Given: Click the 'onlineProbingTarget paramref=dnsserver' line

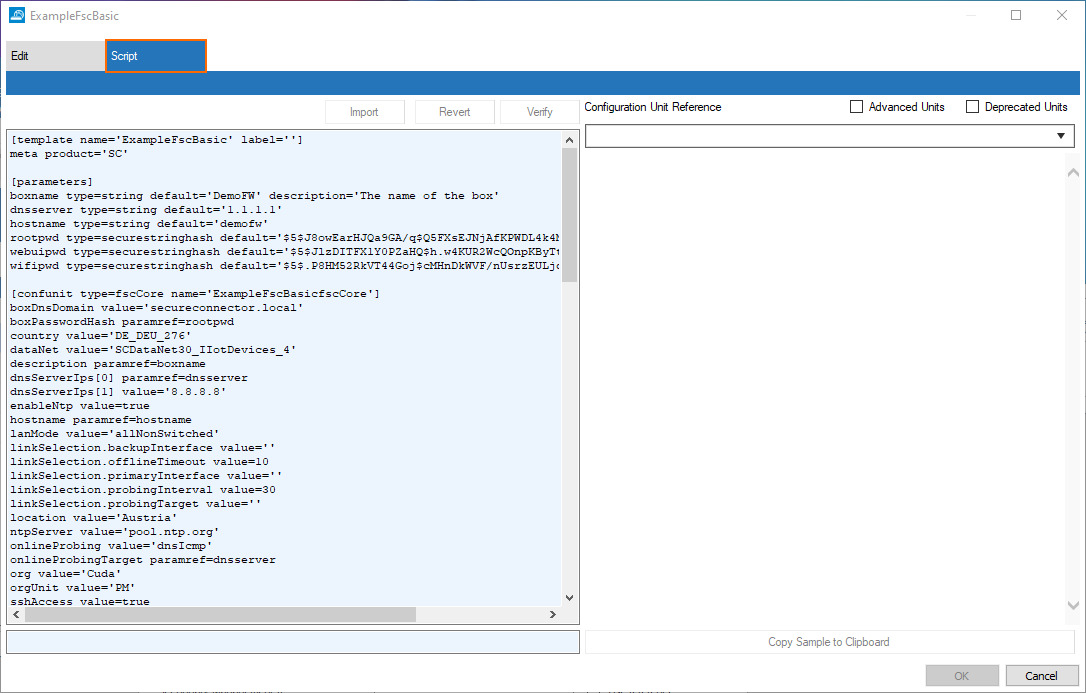Looking at the screenshot, I should tap(143, 559).
